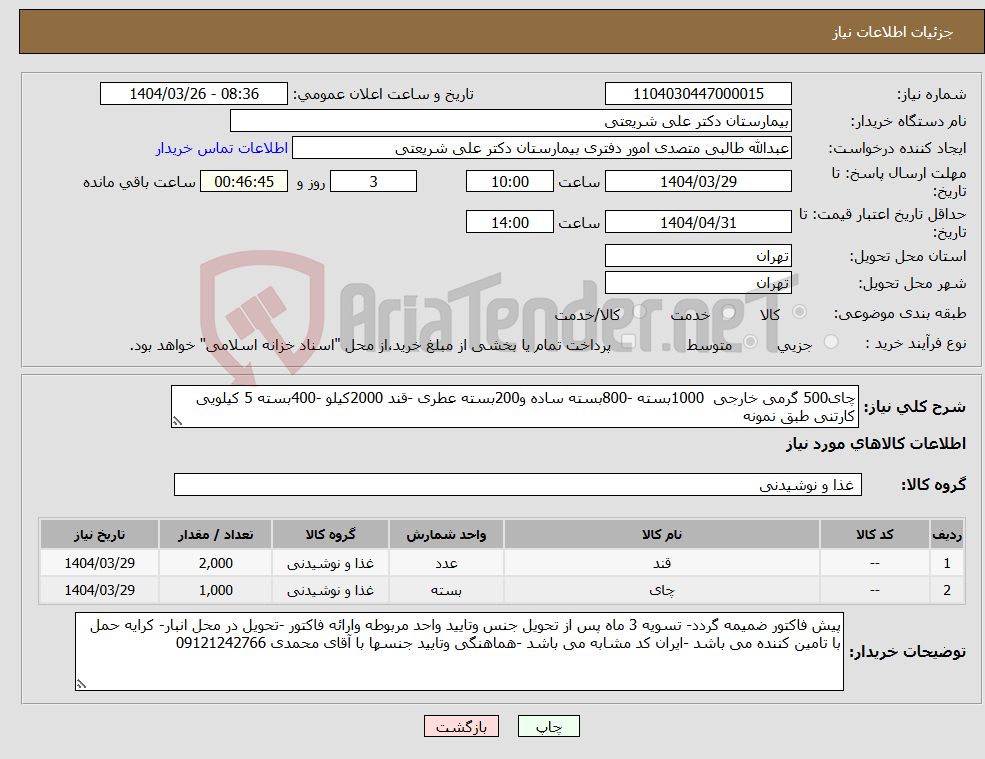Click the قند item name cell
985x759 pixels.
point(661,563)
